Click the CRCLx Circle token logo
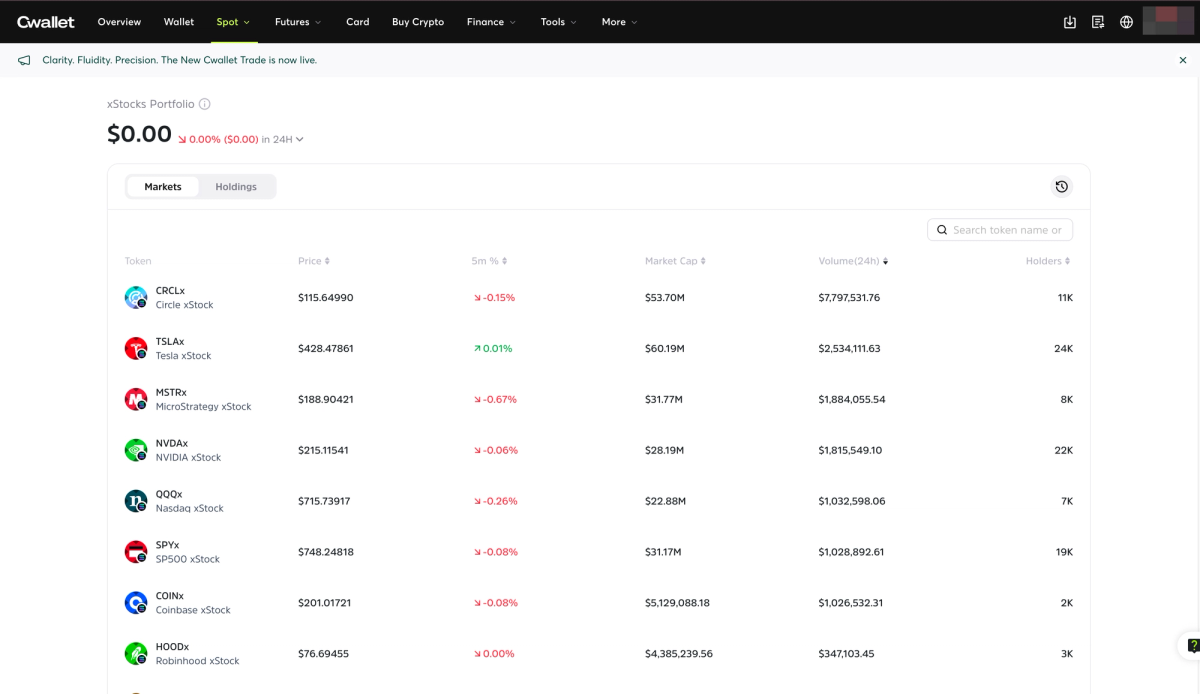Viewport: 1200px width, 694px height. pos(136,298)
